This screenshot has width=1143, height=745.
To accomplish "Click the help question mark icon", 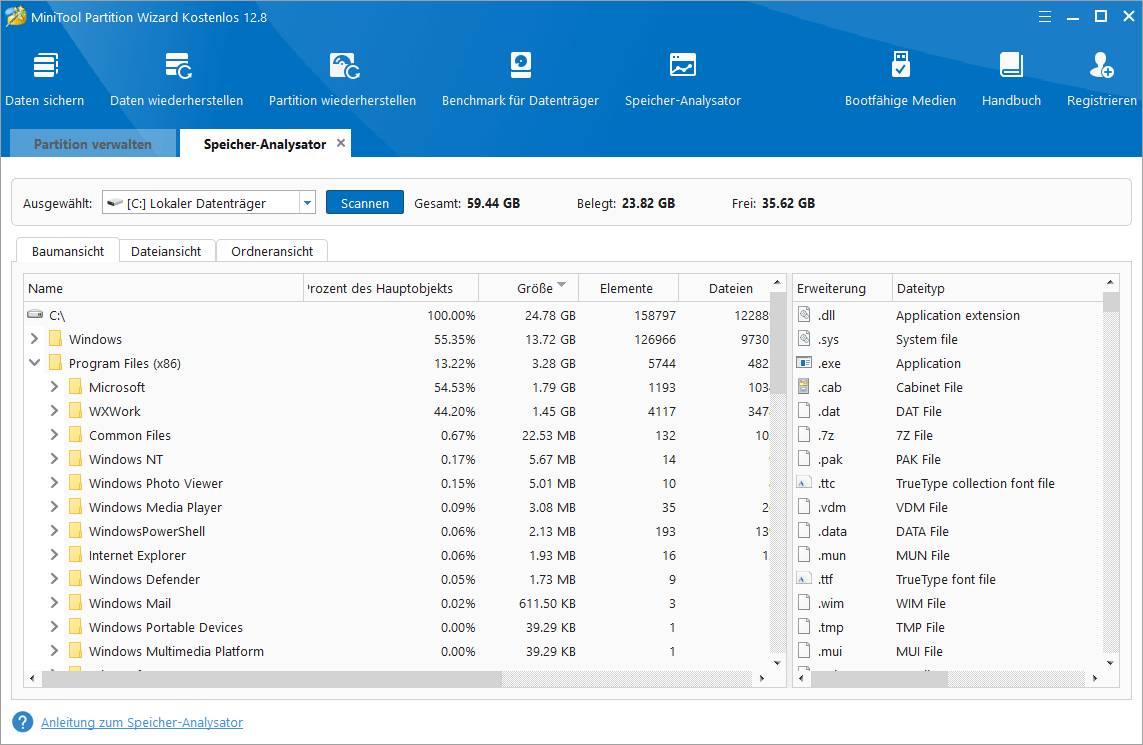I will 22,722.
